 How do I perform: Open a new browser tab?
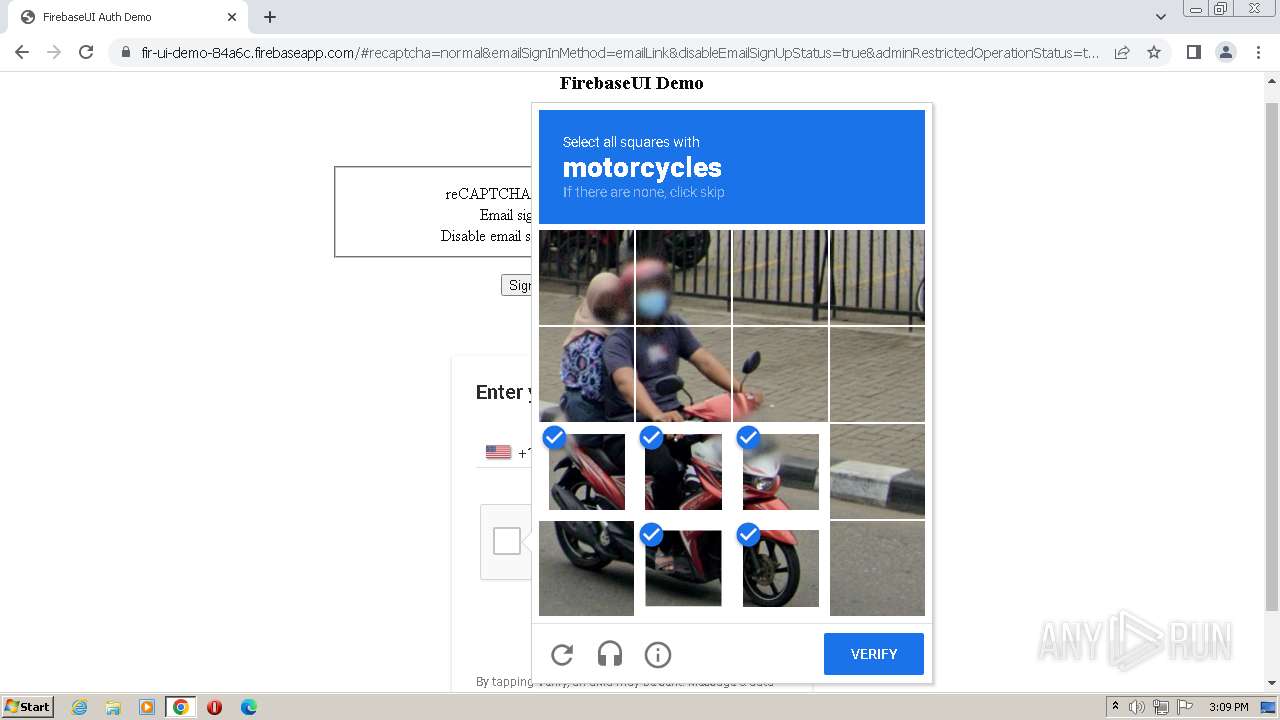[270, 17]
